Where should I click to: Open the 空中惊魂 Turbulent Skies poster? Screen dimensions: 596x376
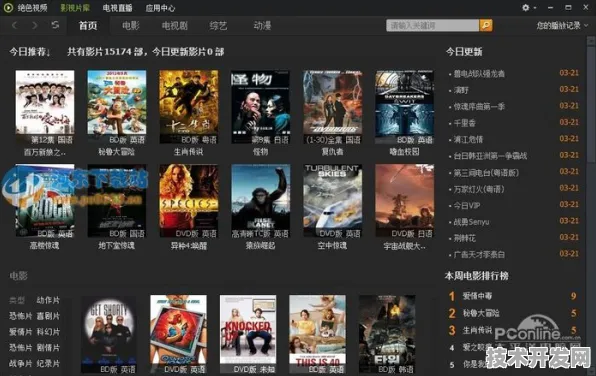[x=332, y=201]
